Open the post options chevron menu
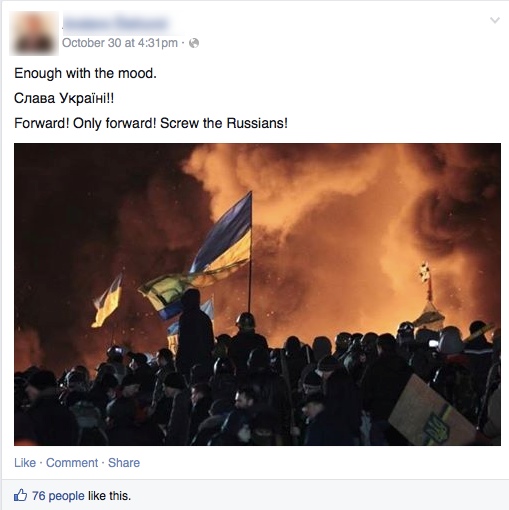Screen dimensions: 509x510 pyautogui.click(x=495, y=20)
